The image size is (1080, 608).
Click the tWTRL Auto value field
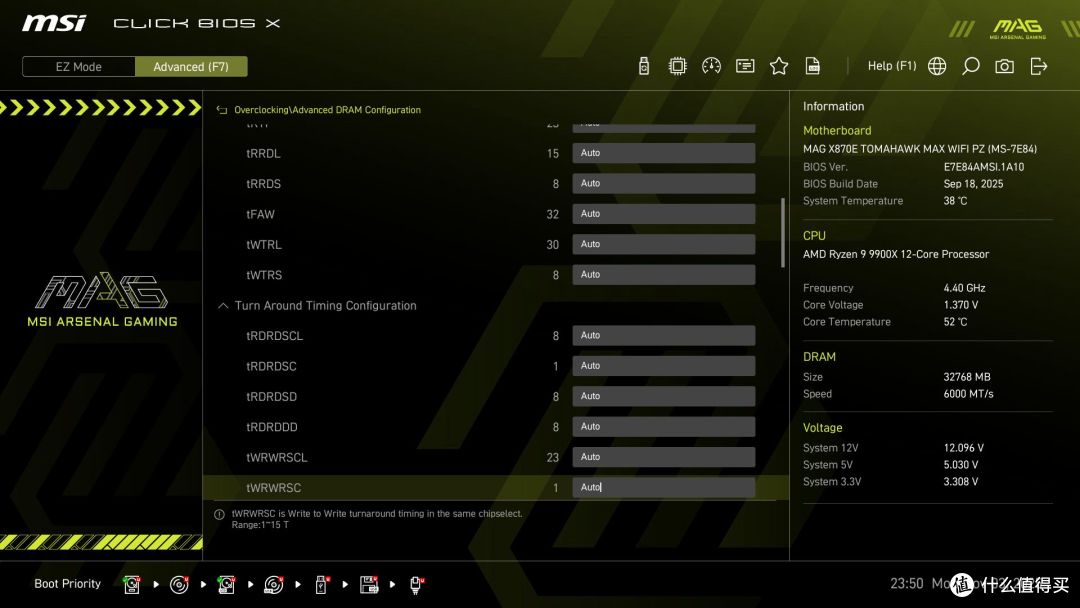(x=664, y=244)
